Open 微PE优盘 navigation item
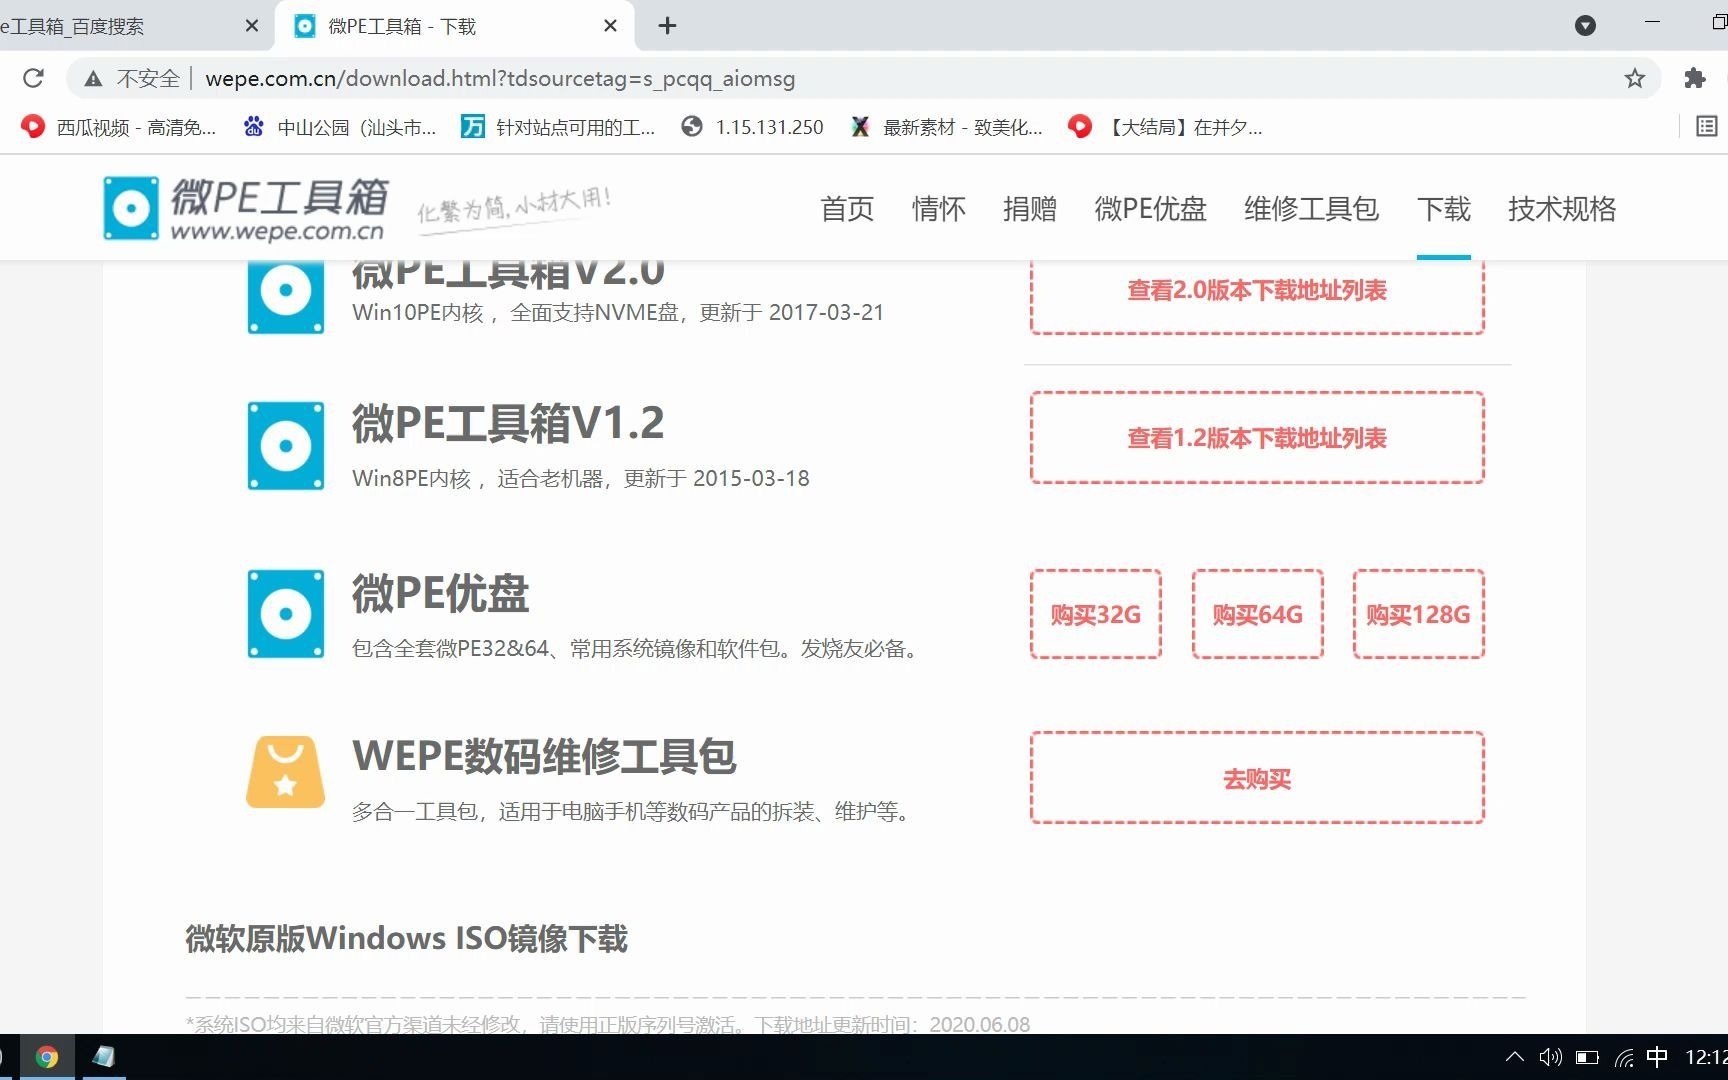Screen dimensions: 1728x1080 (1151, 208)
